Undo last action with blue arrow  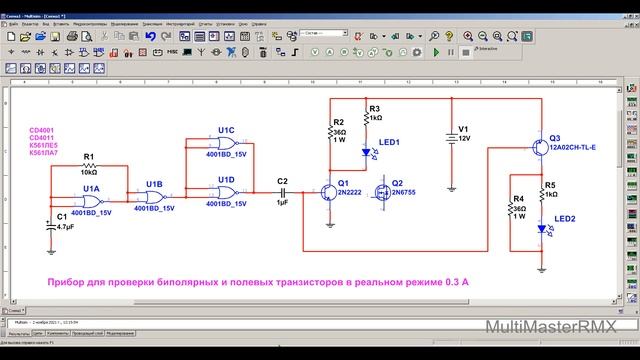click(150, 37)
